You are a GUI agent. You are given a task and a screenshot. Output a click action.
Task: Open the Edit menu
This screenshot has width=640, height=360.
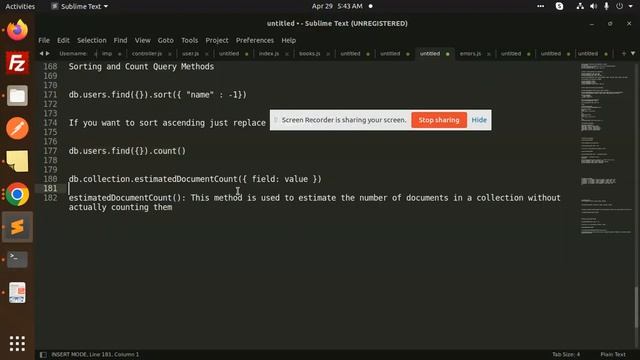(63, 40)
